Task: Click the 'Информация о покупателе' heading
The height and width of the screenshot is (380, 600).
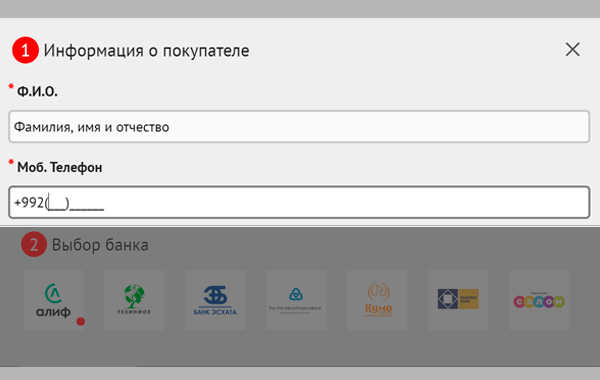Action: [147, 51]
